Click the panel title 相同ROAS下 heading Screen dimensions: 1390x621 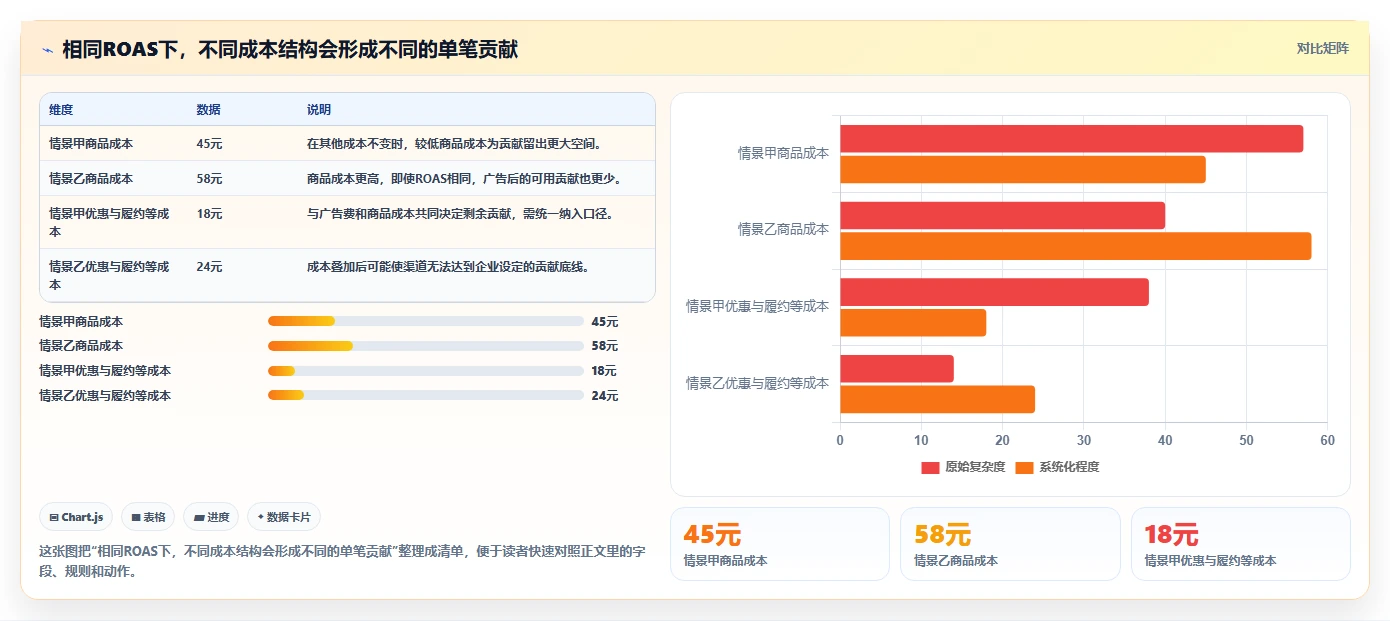(290, 49)
